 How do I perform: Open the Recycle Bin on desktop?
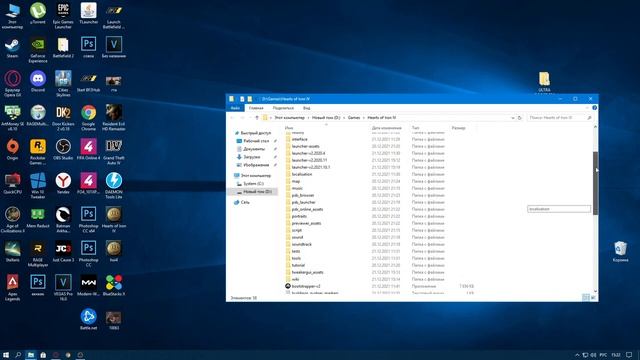pyautogui.click(x=620, y=251)
